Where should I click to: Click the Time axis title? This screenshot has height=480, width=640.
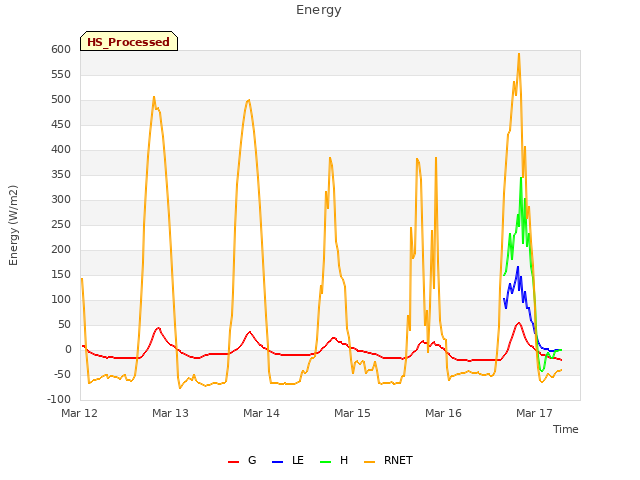566,429
